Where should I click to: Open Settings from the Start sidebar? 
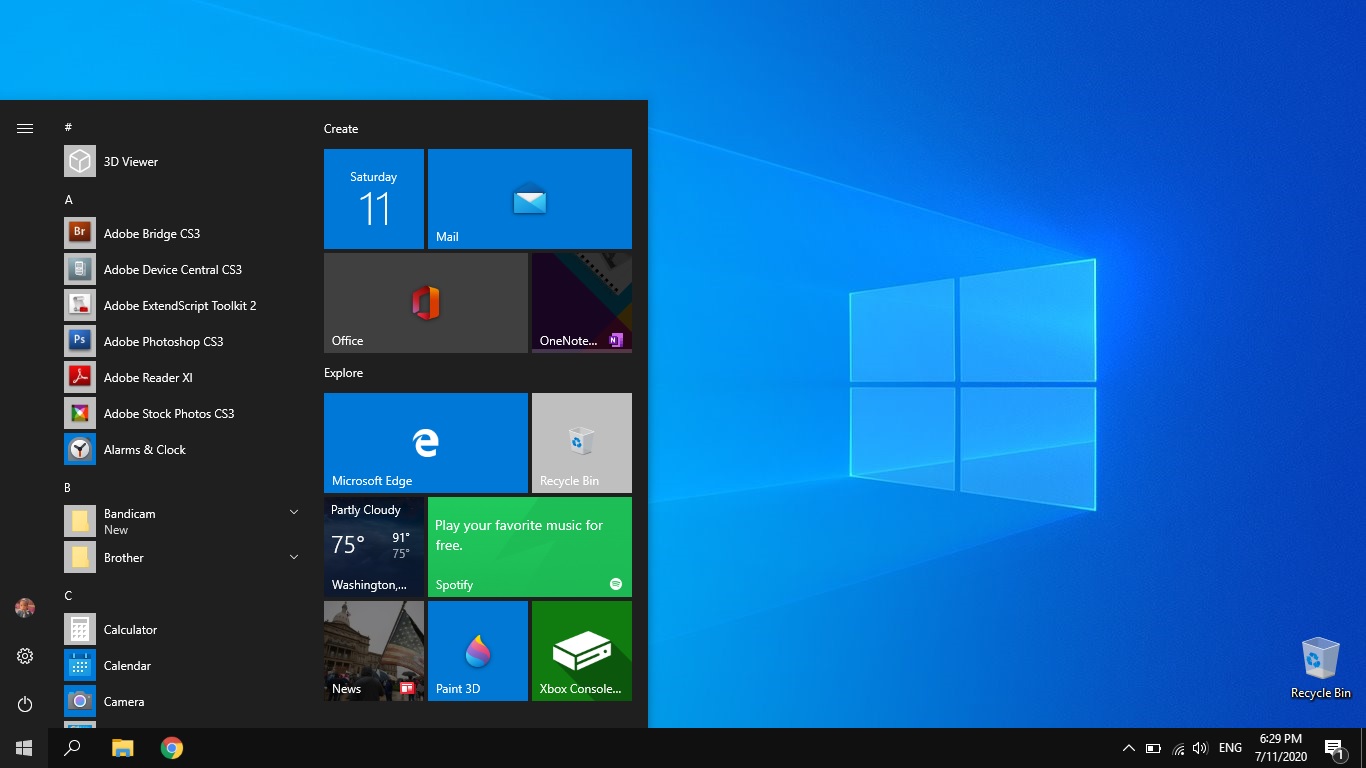(x=24, y=656)
